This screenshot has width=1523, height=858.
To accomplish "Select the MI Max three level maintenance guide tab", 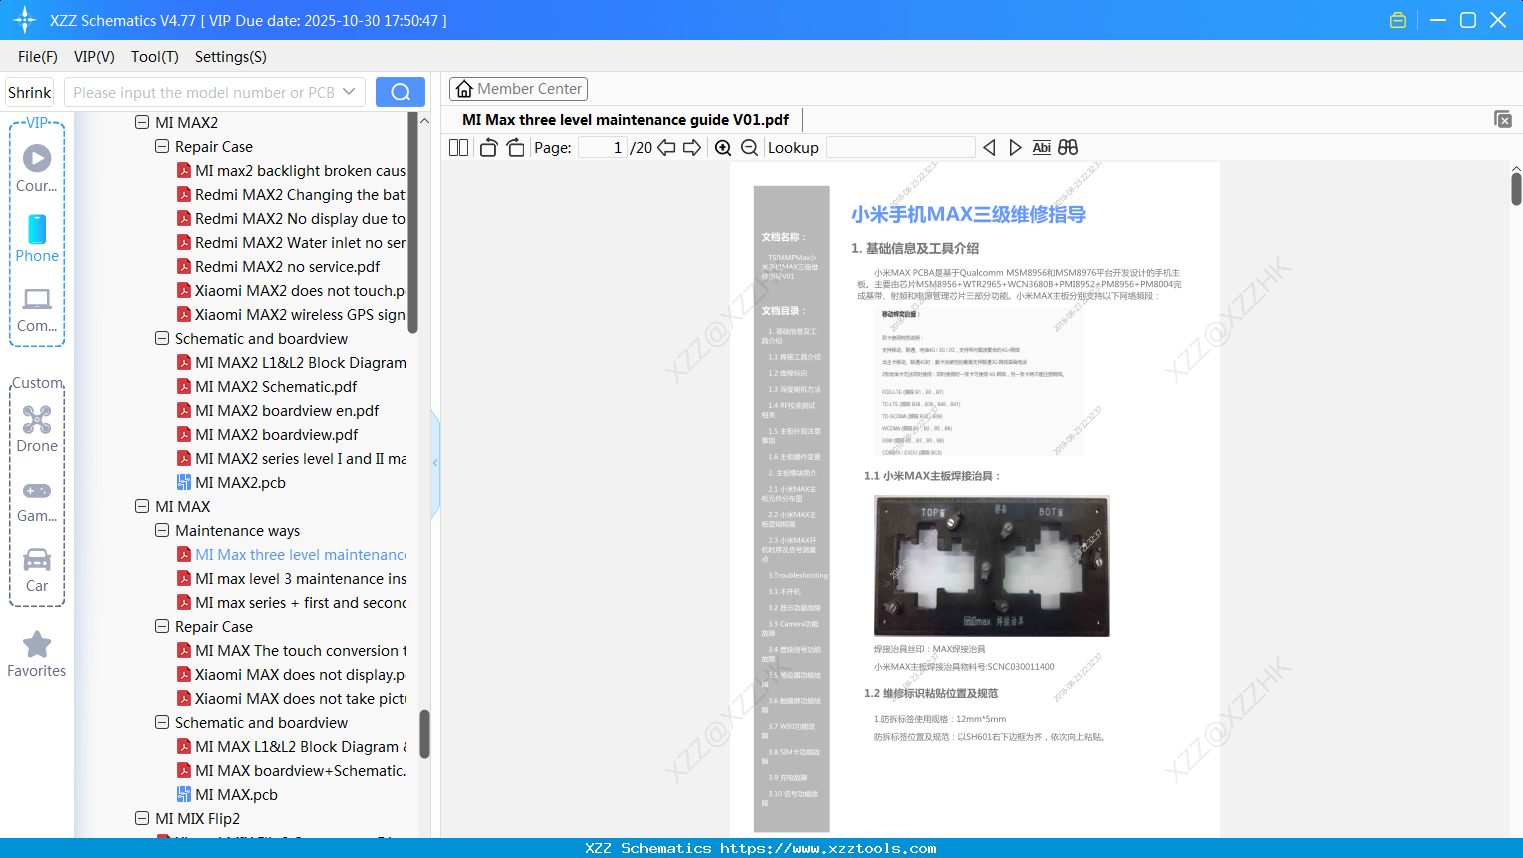I will click(x=626, y=120).
